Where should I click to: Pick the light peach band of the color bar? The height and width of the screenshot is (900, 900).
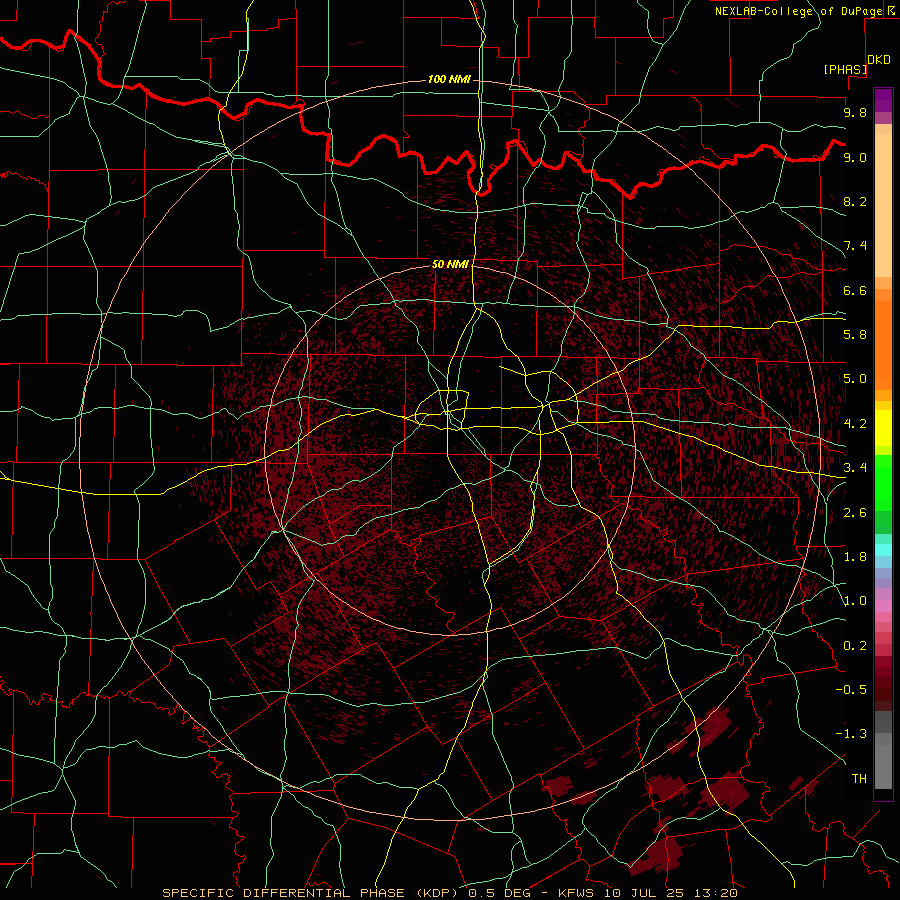(883, 205)
